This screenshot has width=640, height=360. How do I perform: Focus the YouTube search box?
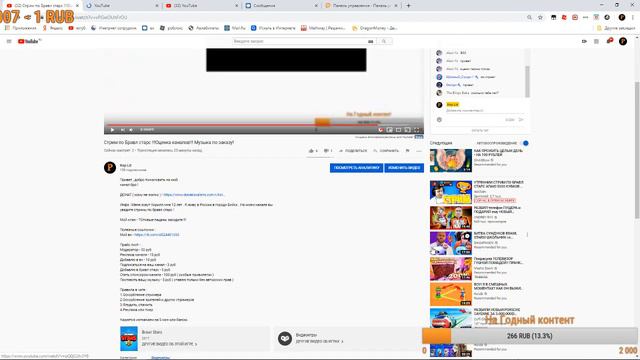(x=300, y=41)
